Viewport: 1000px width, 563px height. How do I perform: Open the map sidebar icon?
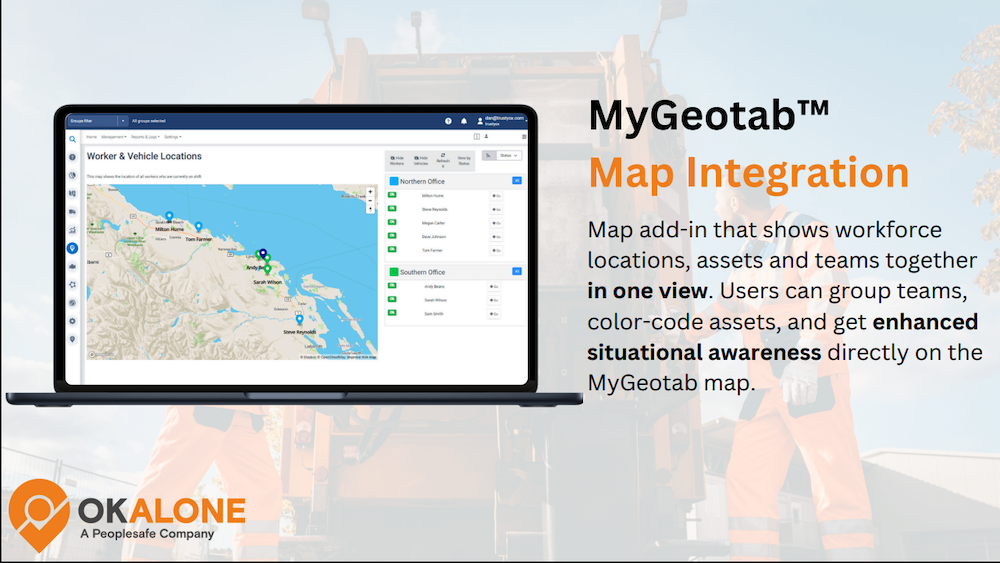click(x=73, y=193)
